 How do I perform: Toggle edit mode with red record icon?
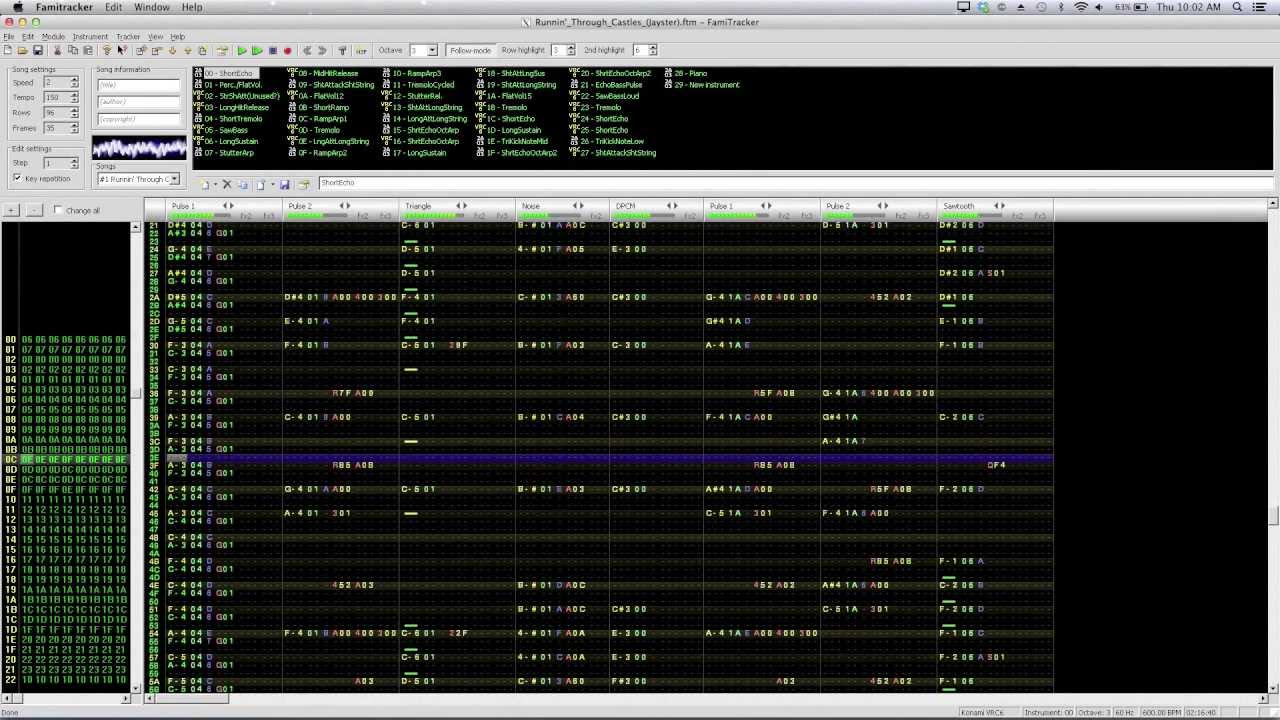pyautogui.click(x=287, y=50)
